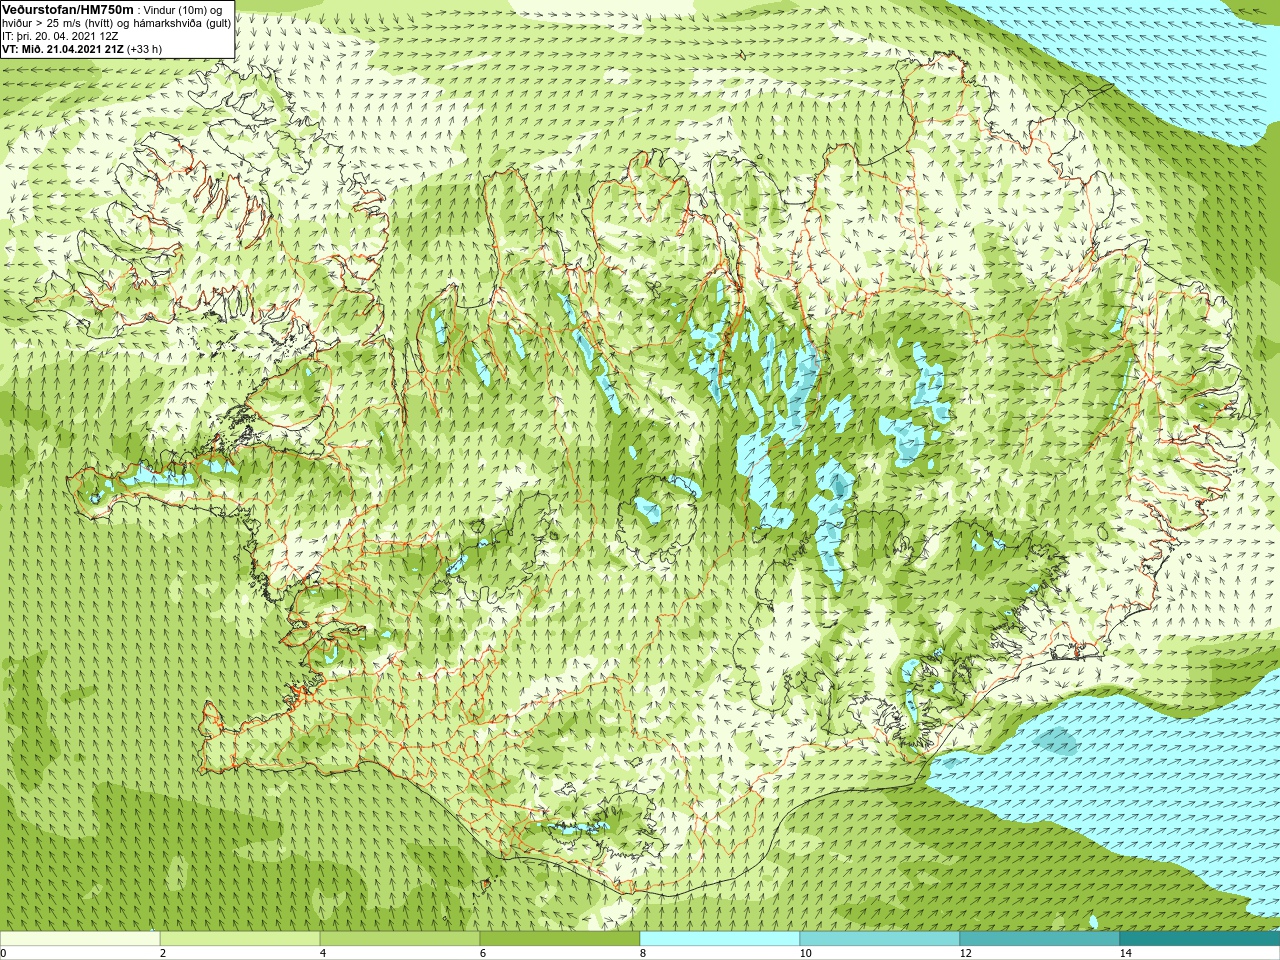The height and width of the screenshot is (960, 1280).
Task: Click the 10–12 m/s teal colorbar segment
Action: coord(880,939)
